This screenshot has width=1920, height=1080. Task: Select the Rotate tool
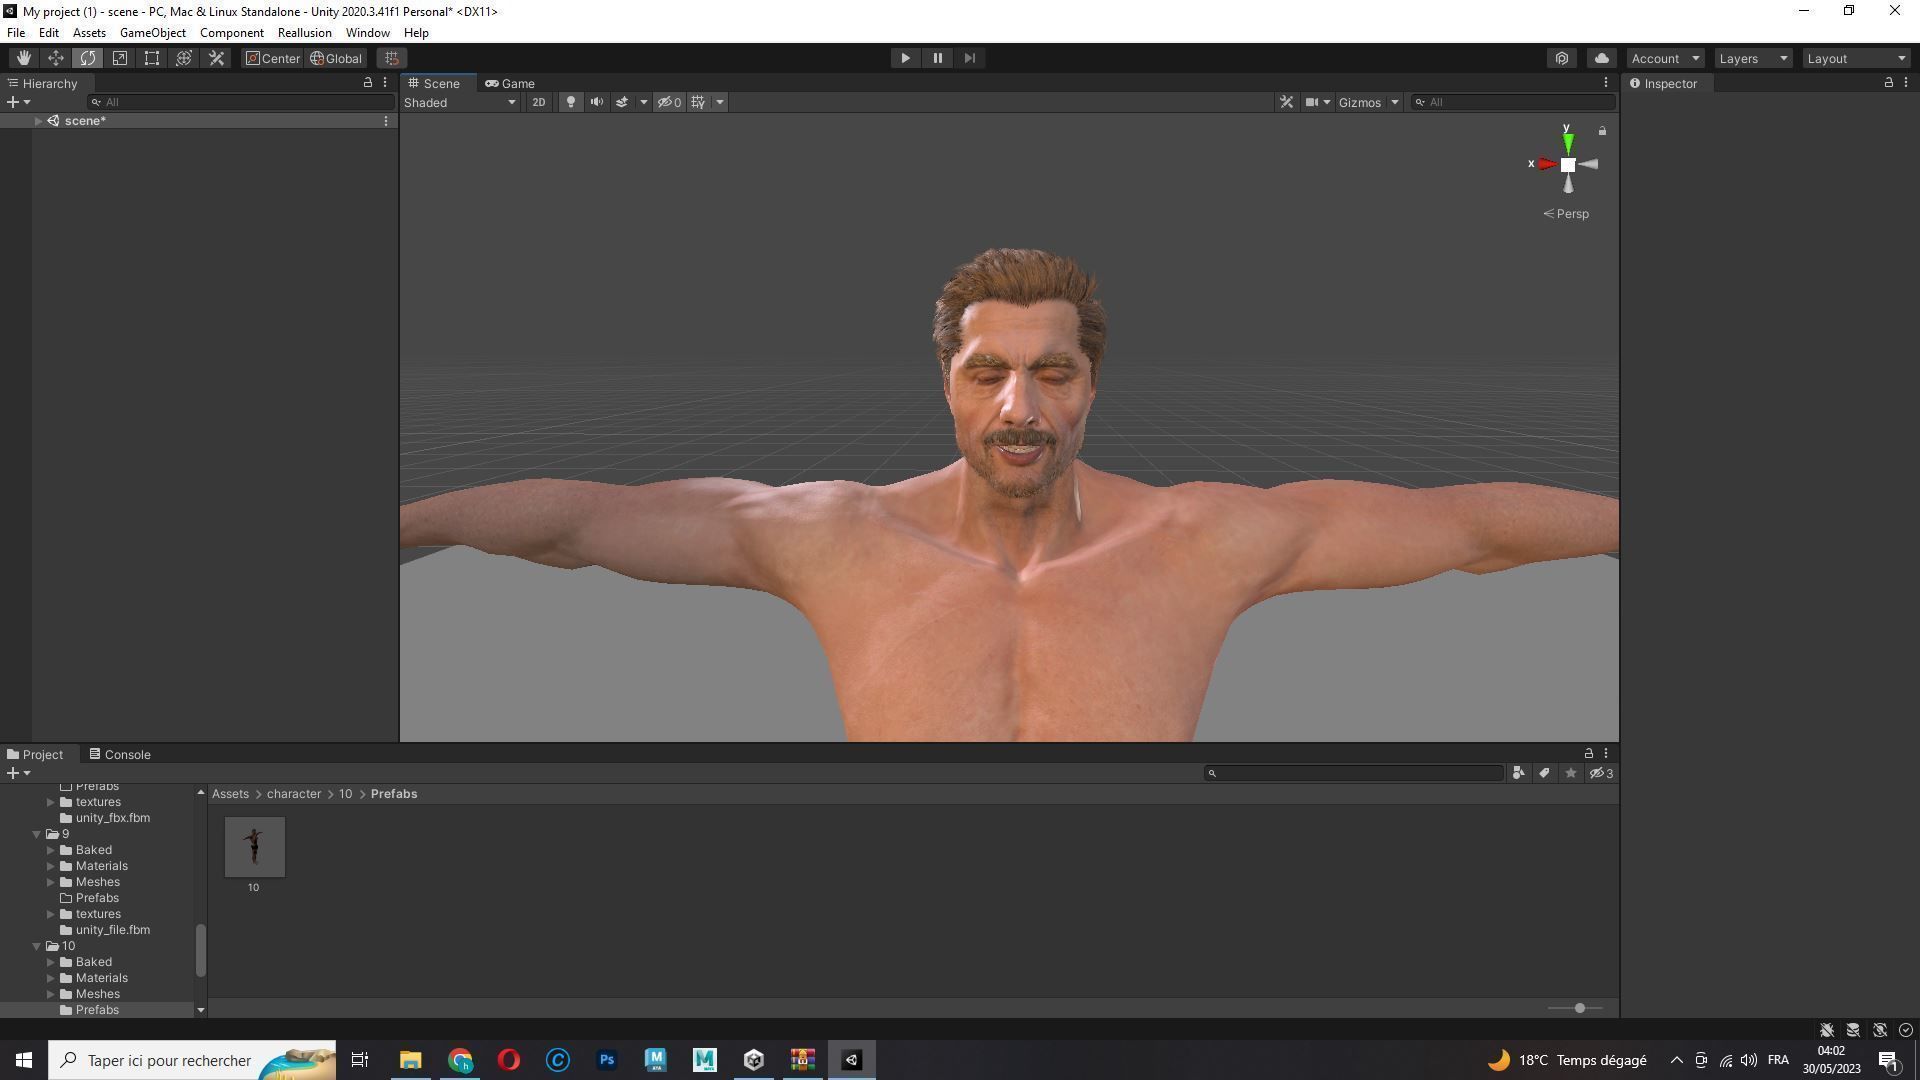[x=88, y=58]
